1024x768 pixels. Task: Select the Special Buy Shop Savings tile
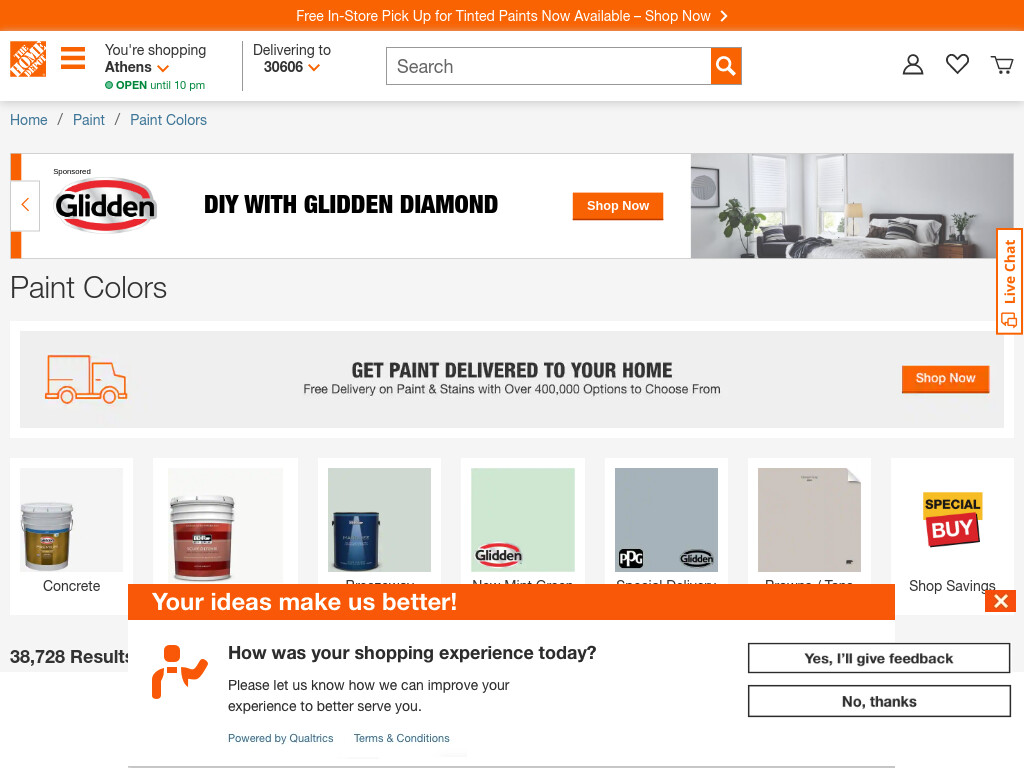(x=952, y=536)
